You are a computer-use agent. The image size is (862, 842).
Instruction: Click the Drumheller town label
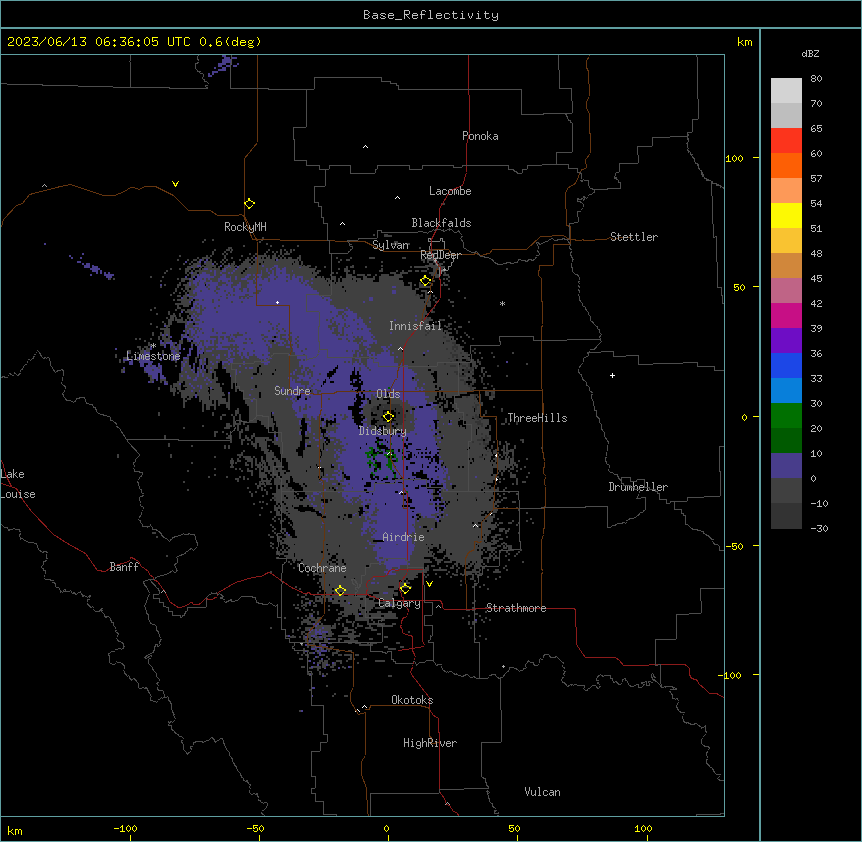638,487
